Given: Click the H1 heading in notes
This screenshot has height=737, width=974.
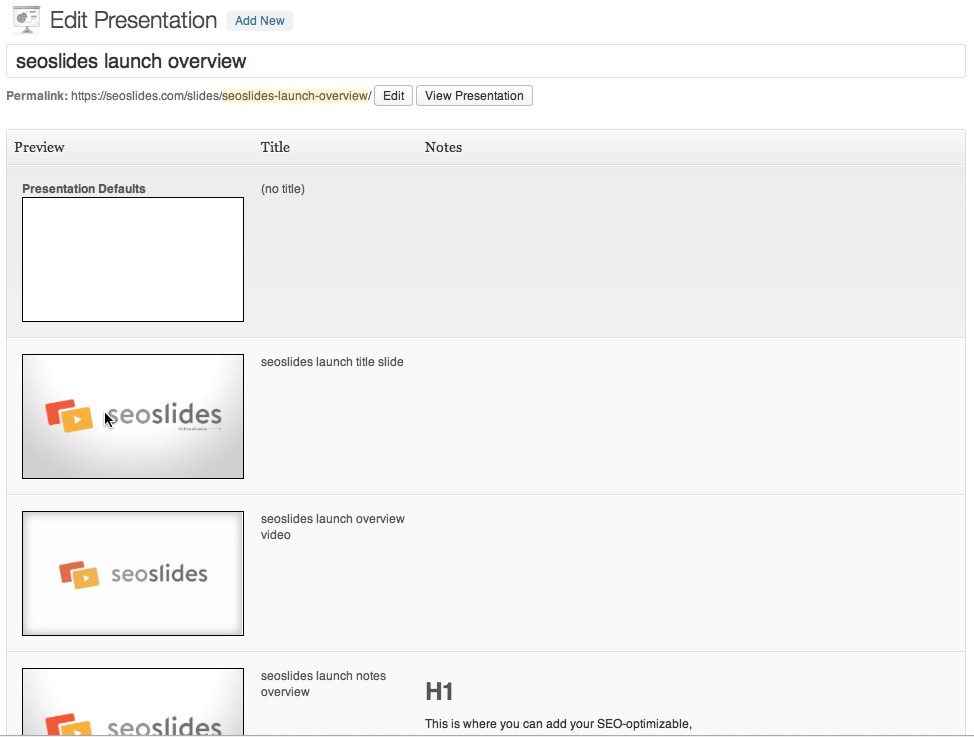Looking at the screenshot, I should click(x=439, y=692).
